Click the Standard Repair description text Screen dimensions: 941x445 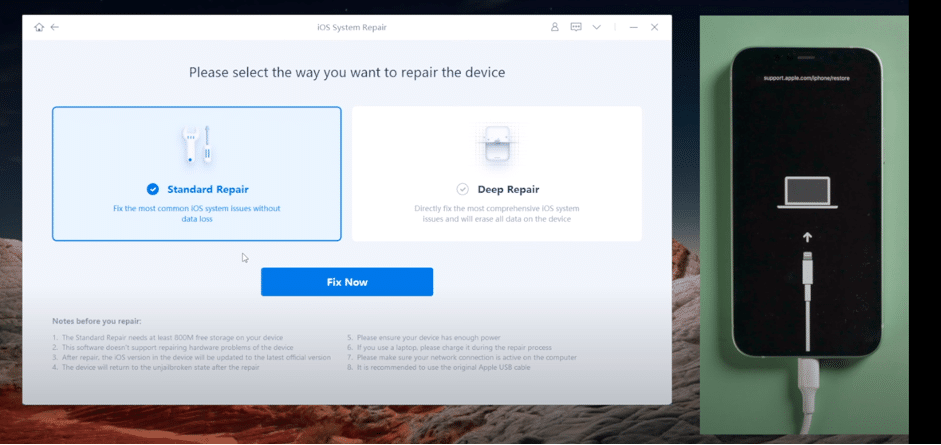[196, 213]
